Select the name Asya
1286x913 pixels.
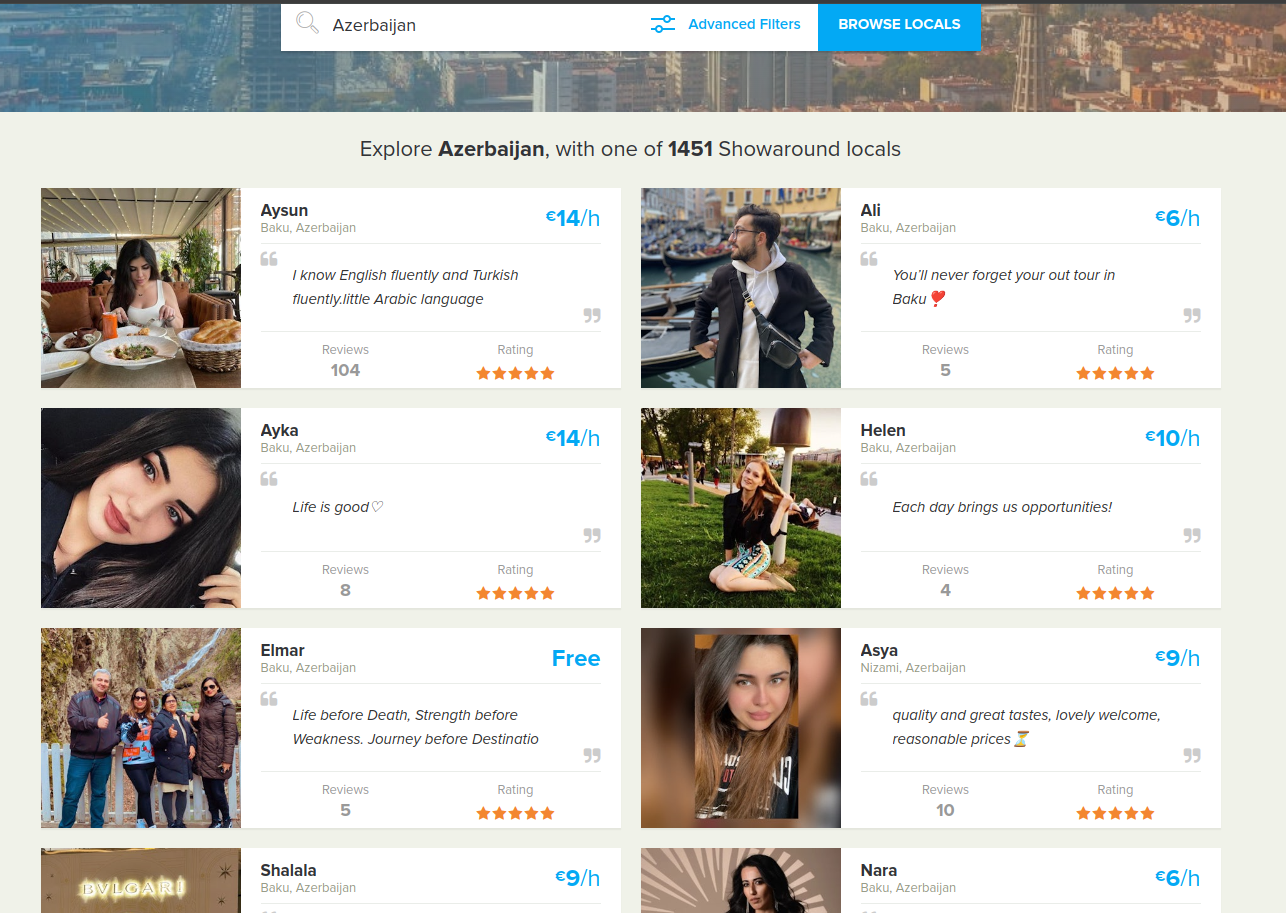pyautogui.click(x=879, y=651)
